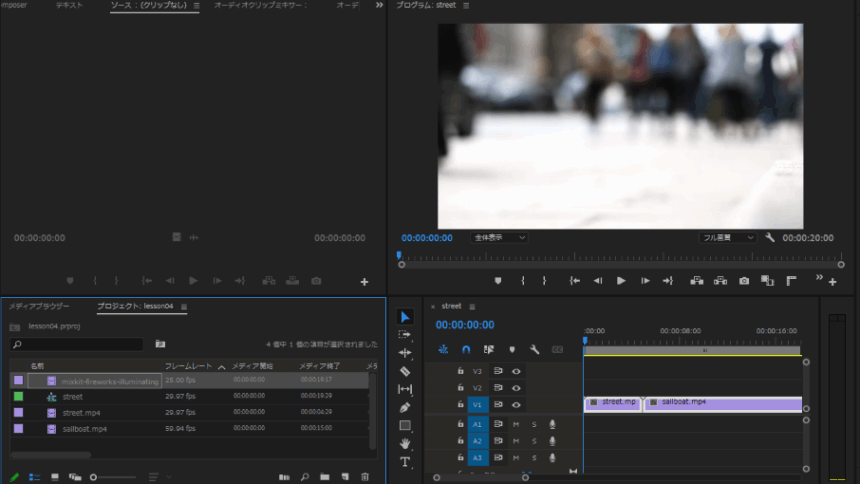Play the Program monitor video

[621, 281]
